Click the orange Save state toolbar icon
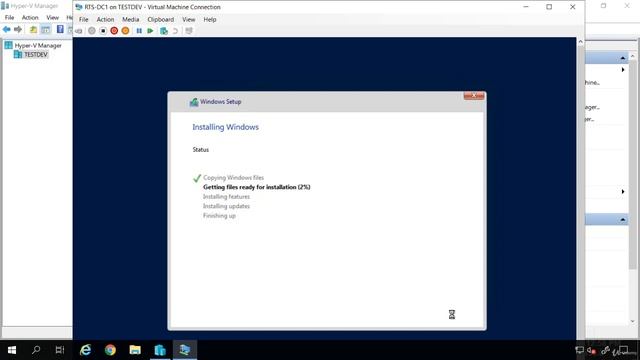 [x=125, y=31]
